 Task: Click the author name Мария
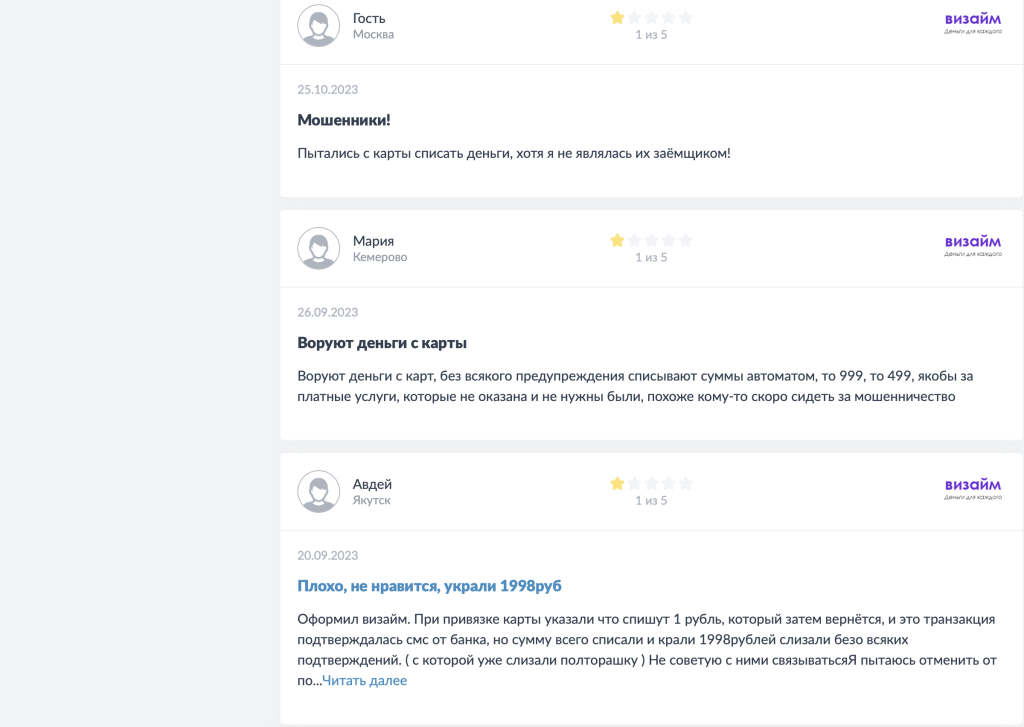(x=373, y=241)
